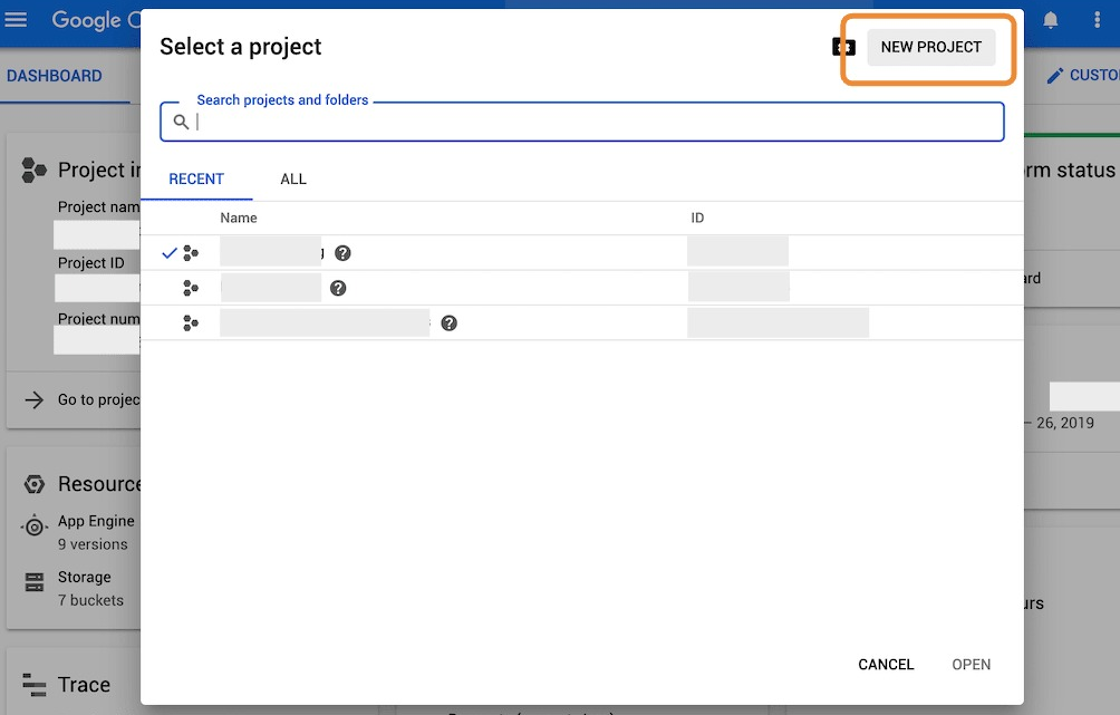Click the App Engine icon

pos(35,526)
